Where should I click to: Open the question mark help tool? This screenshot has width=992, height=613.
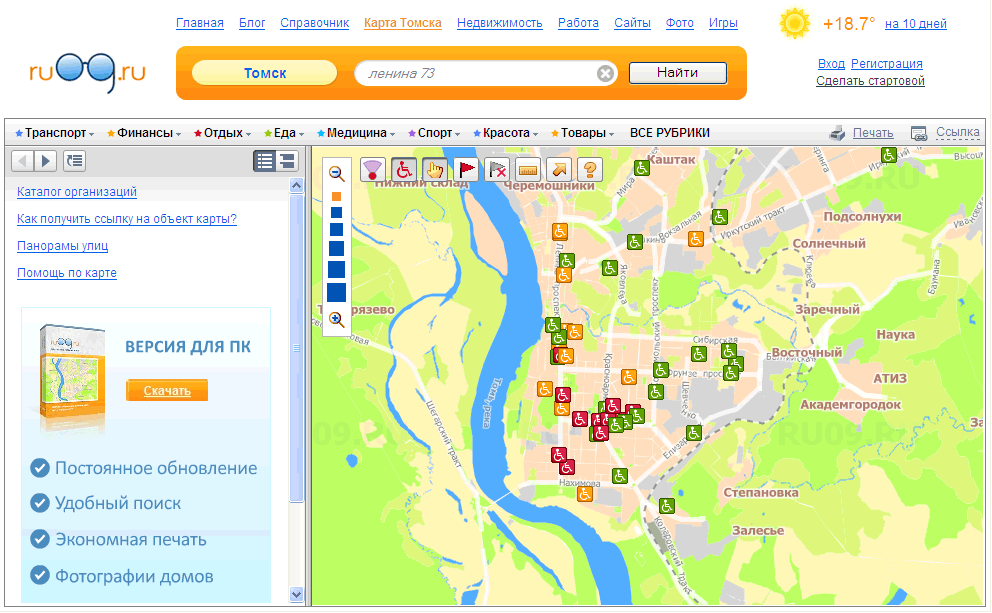(x=590, y=169)
